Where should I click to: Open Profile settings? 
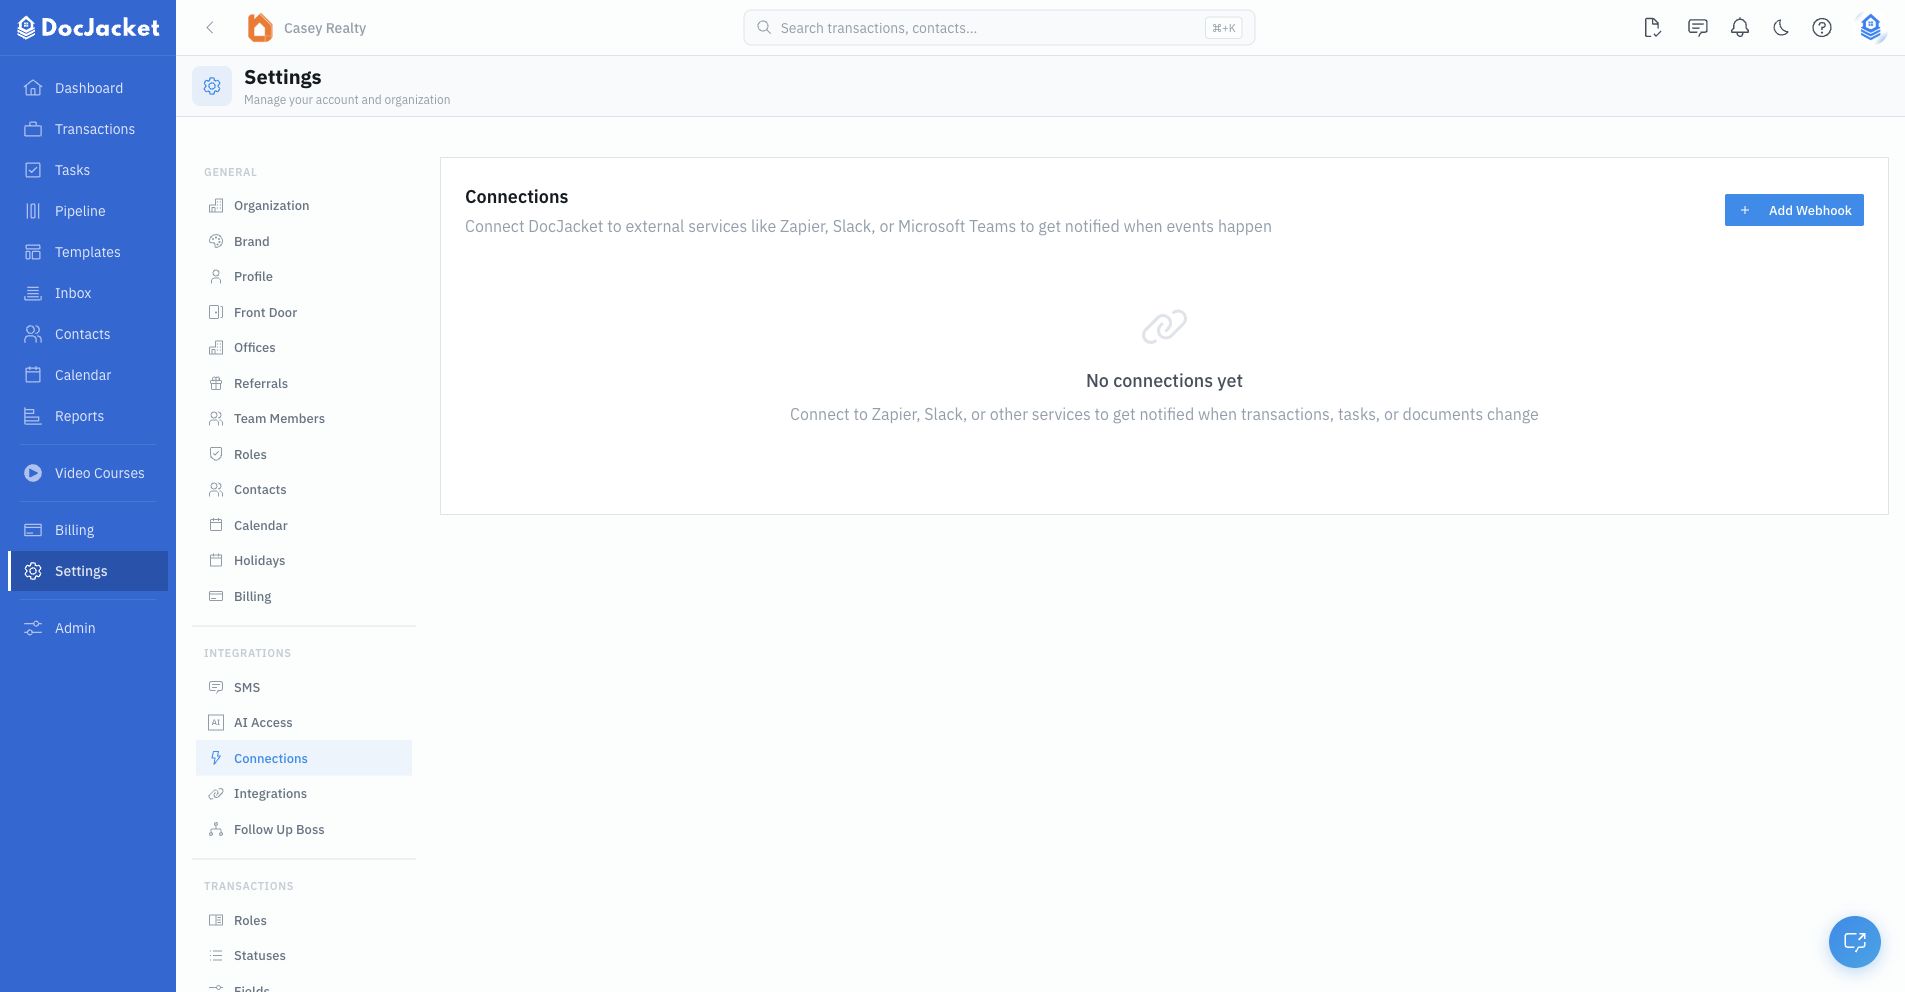(304, 277)
